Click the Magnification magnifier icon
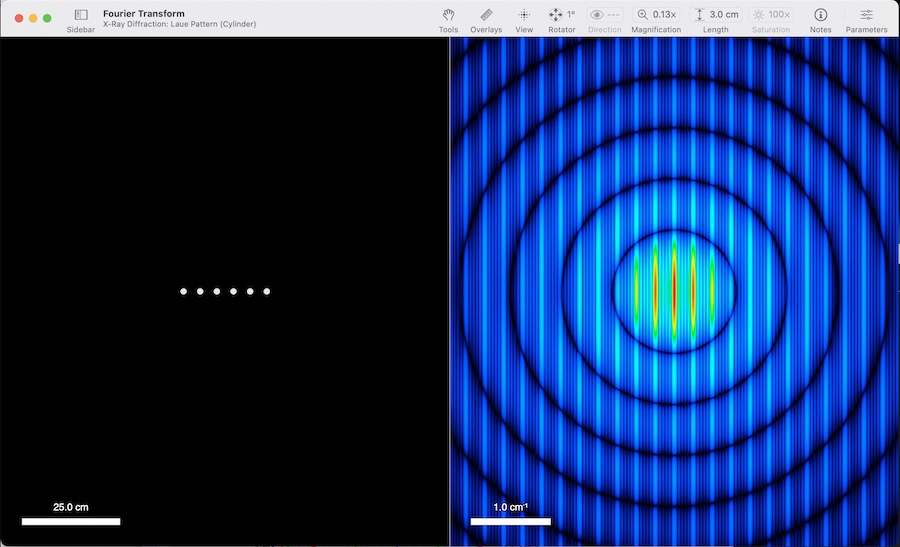 pyautogui.click(x=642, y=15)
